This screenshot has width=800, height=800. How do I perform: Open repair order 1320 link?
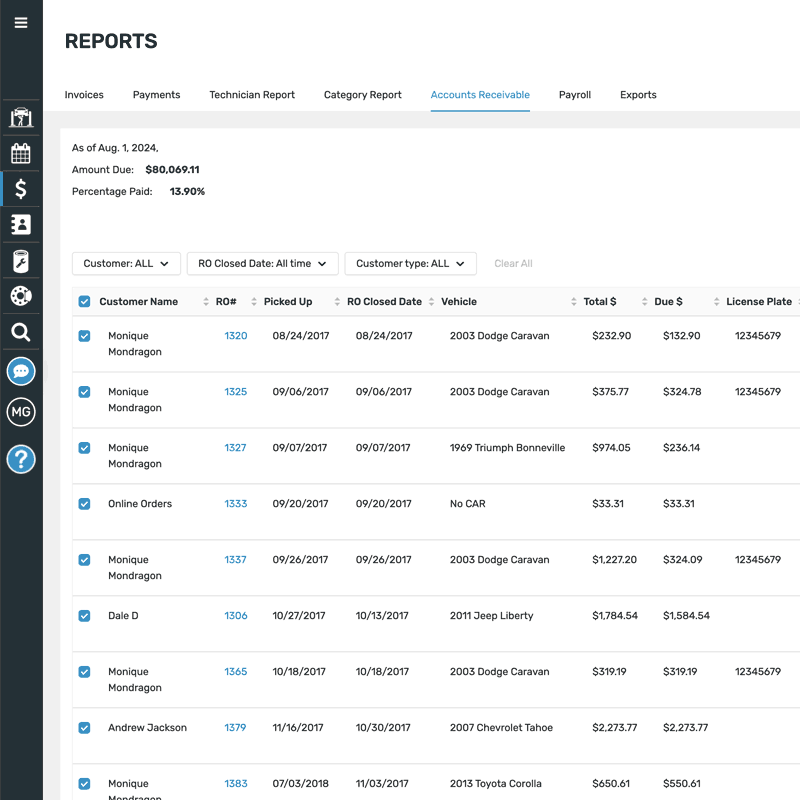click(234, 335)
